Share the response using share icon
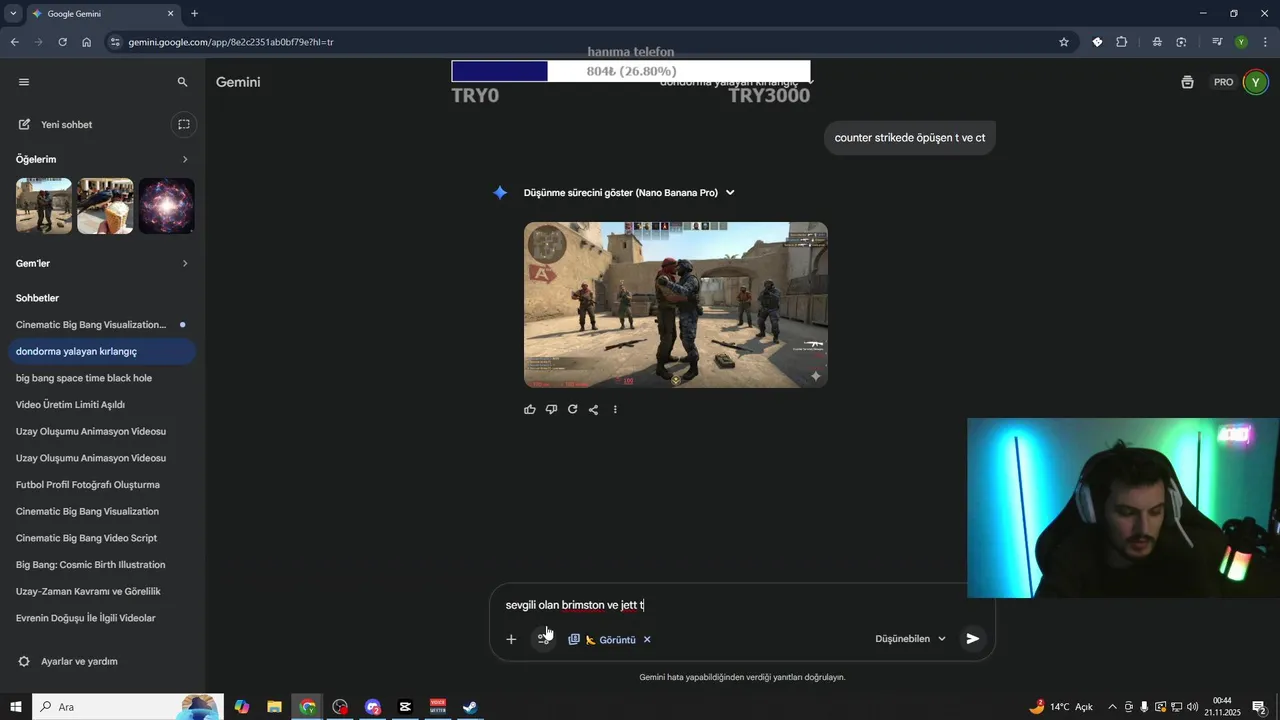 pos(593,409)
